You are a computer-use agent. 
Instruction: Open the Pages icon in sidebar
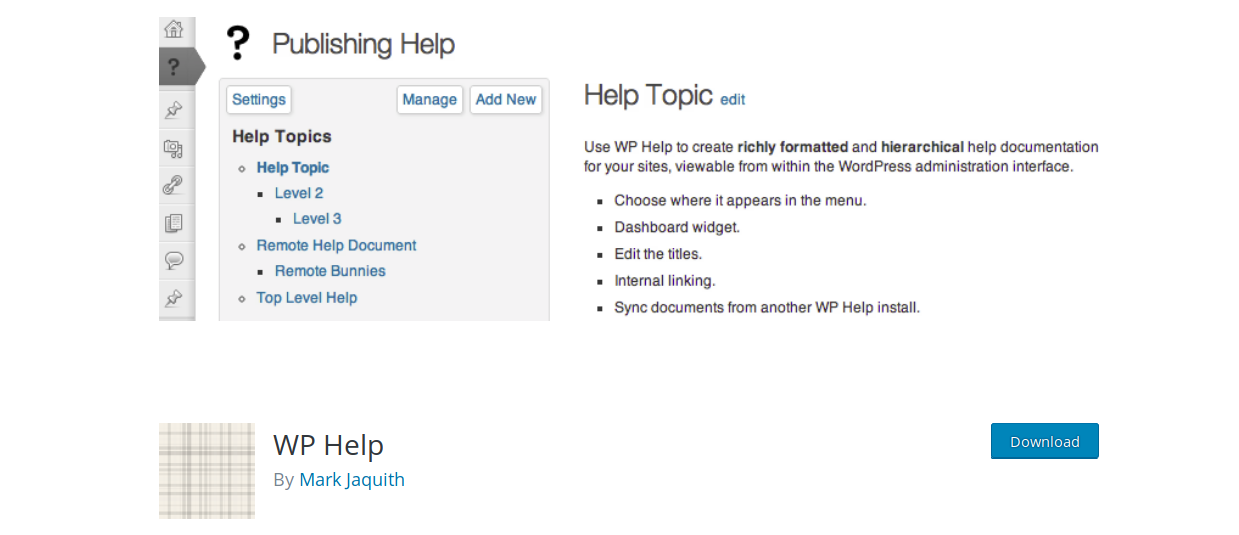coord(174,223)
